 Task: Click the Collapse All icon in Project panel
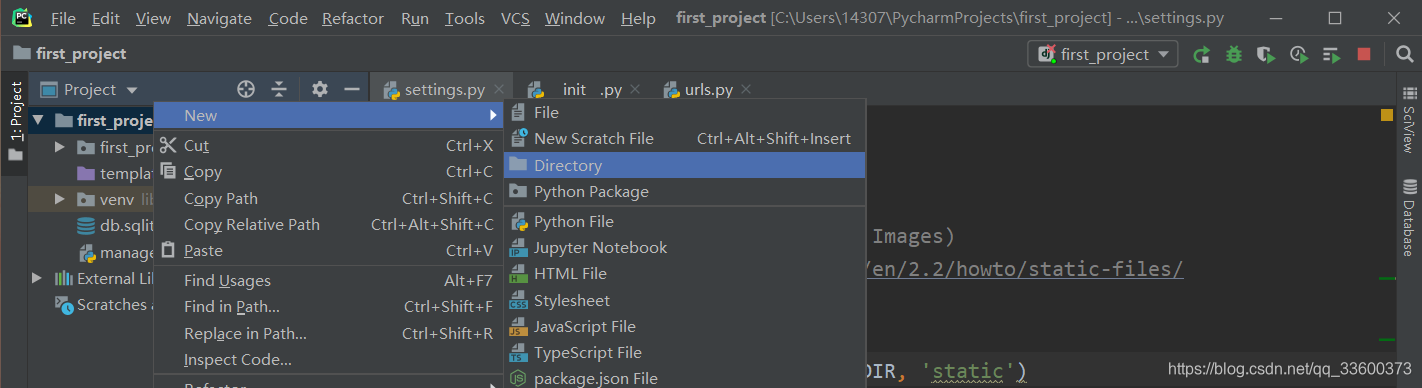coord(279,89)
